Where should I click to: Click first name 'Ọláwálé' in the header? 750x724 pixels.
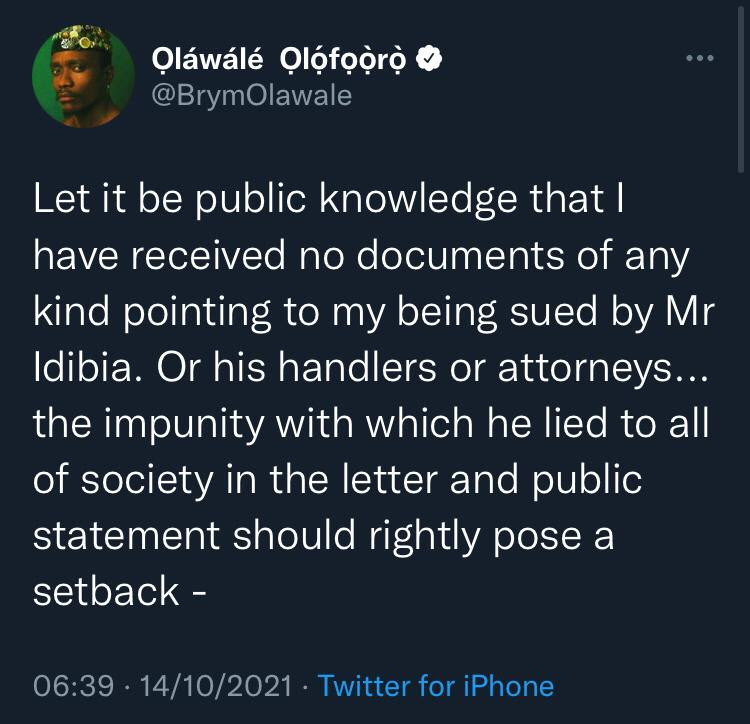click(x=207, y=59)
